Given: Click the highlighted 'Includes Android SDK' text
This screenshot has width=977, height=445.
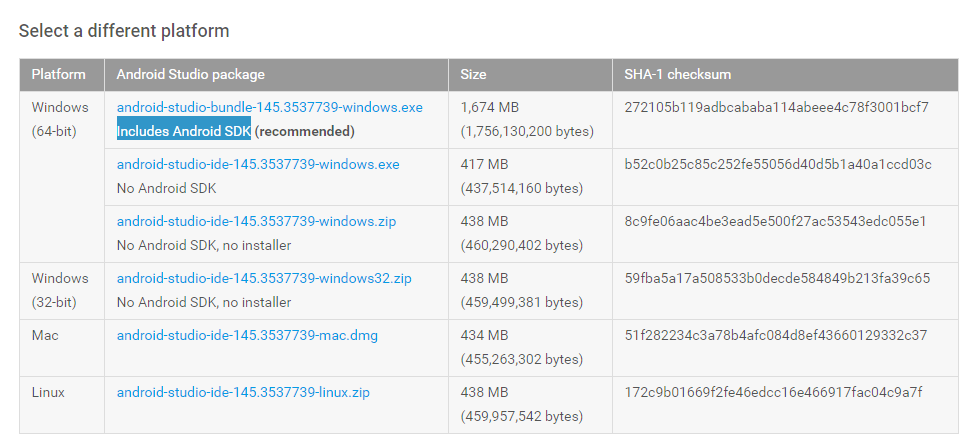Looking at the screenshot, I should pyautogui.click(x=184, y=131).
